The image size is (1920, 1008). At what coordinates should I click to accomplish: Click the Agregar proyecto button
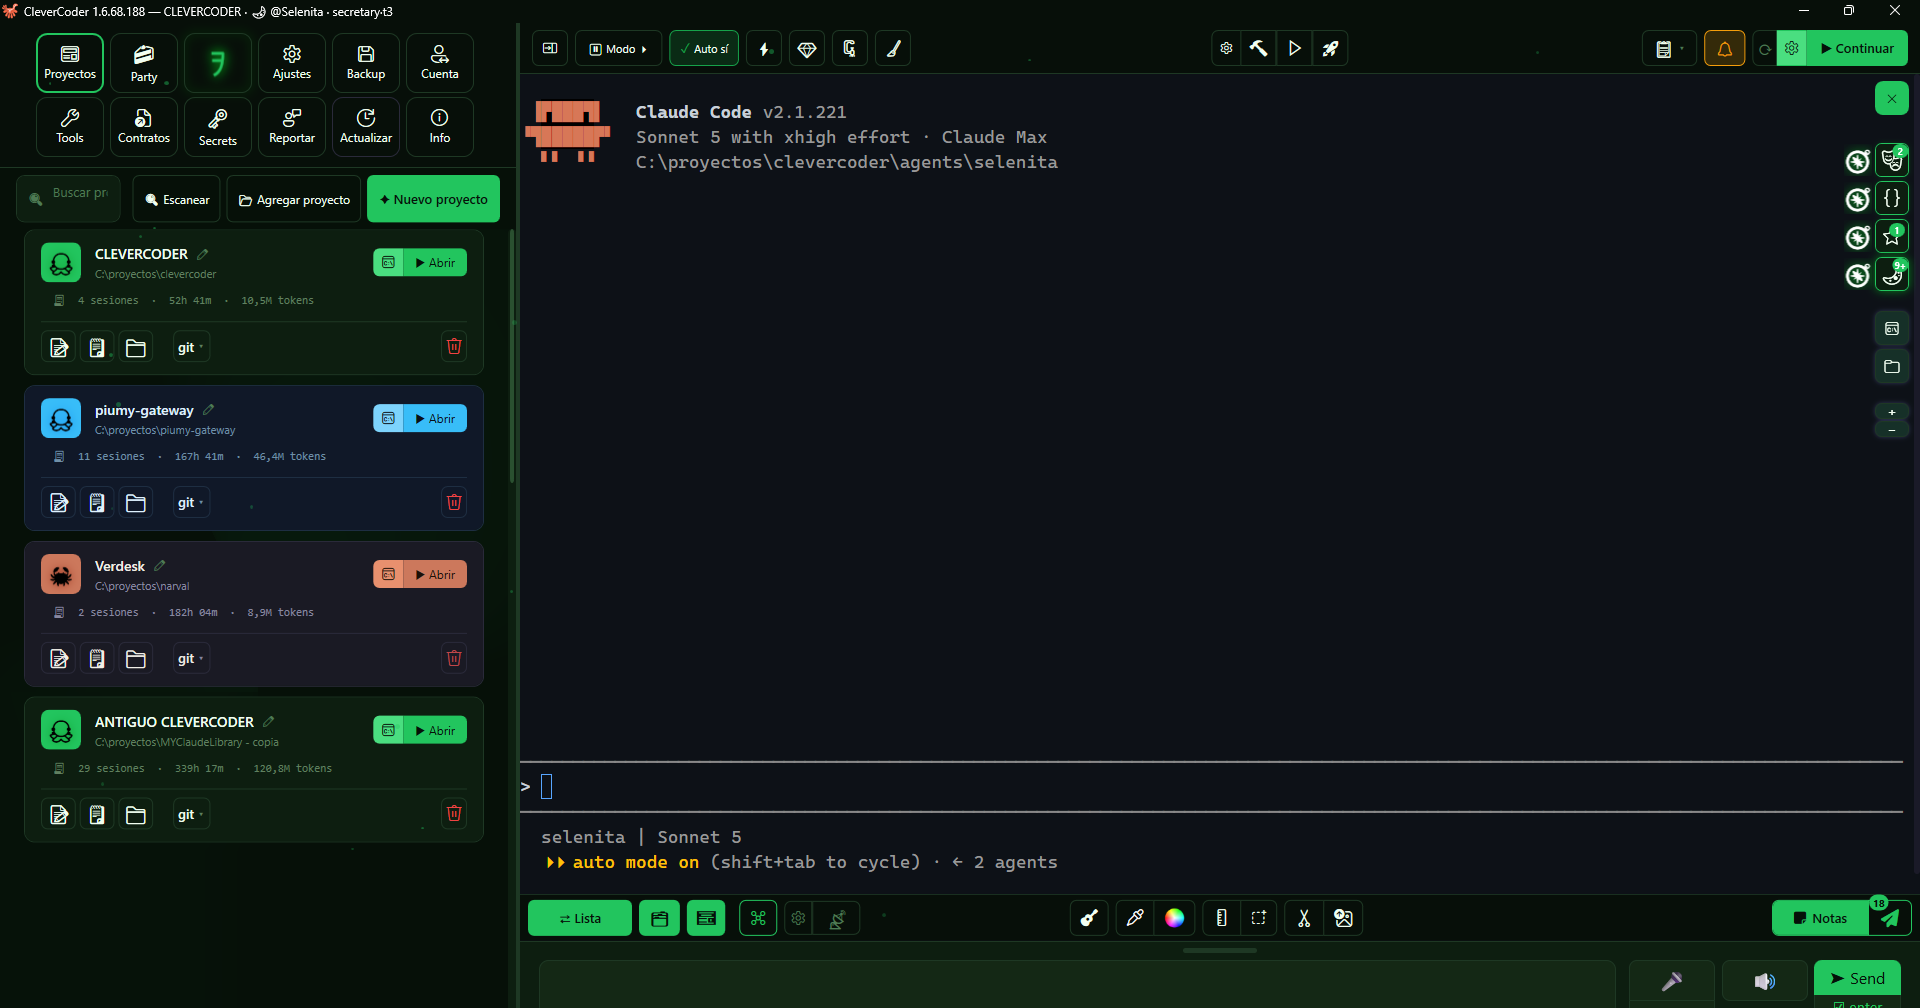click(294, 199)
